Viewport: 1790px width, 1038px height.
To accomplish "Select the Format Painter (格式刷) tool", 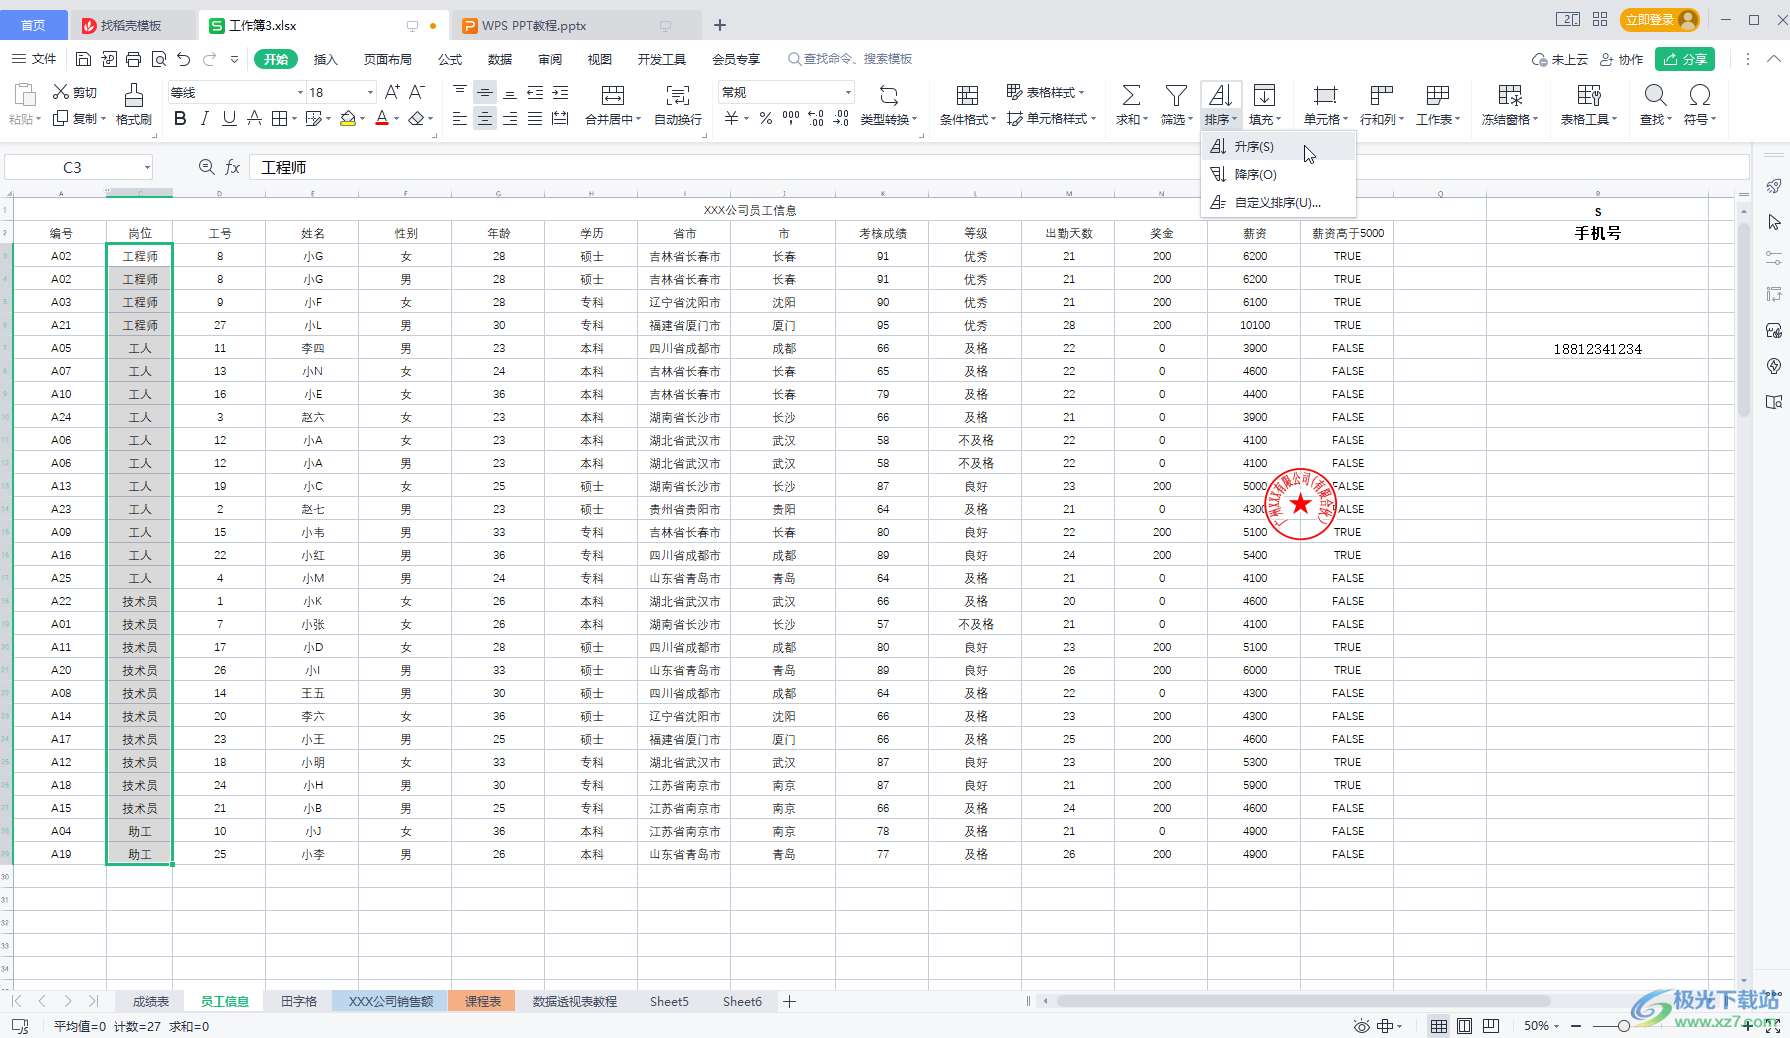I will click(x=133, y=104).
